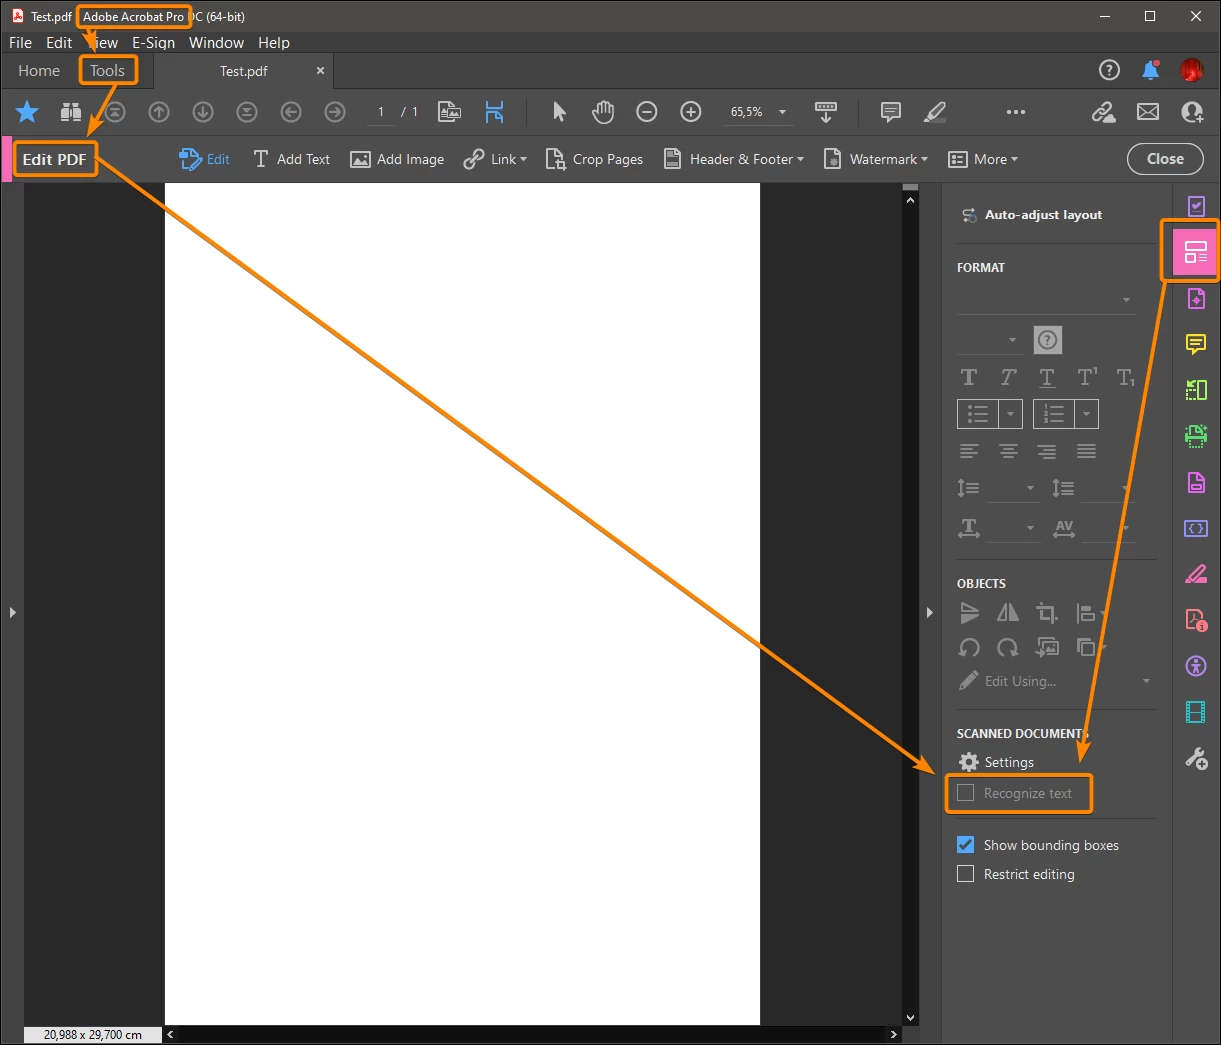1221x1045 pixels.
Task: Click the page number input field
Action: (x=381, y=112)
